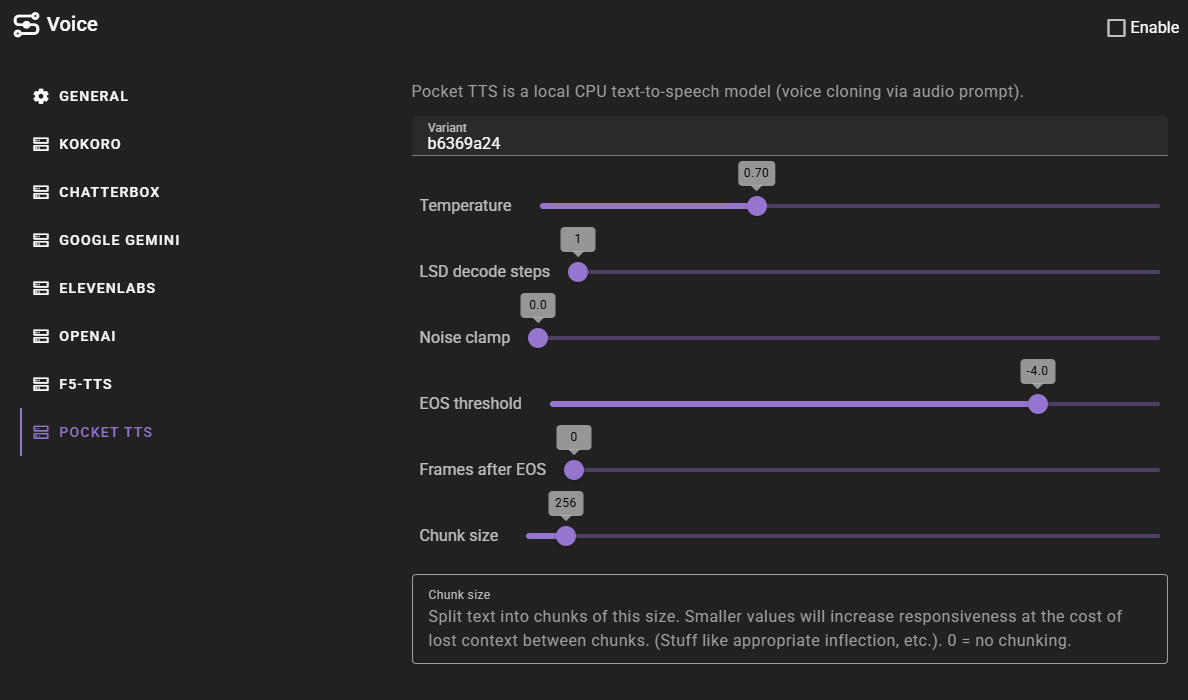Switch to the Kokoro tab
The height and width of the screenshot is (700, 1188).
pyautogui.click(x=90, y=144)
